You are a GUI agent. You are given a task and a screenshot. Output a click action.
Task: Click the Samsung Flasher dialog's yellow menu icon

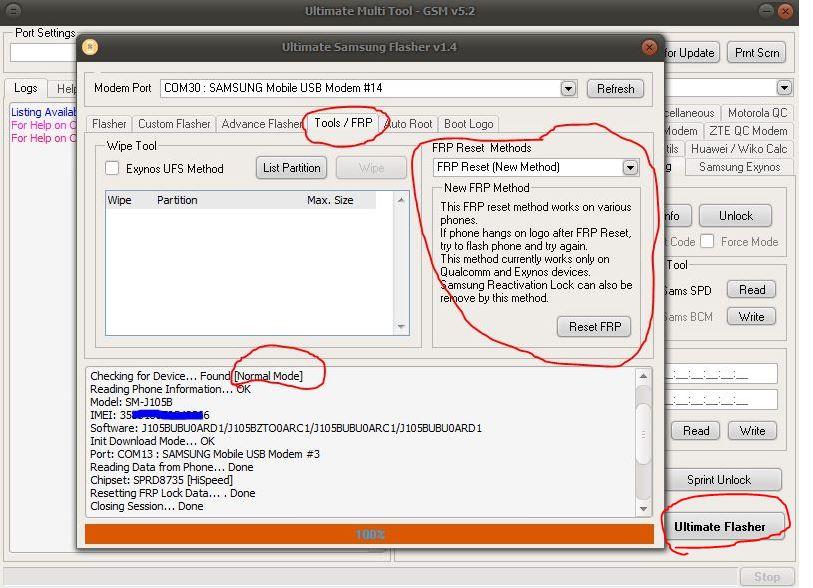tap(90, 47)
